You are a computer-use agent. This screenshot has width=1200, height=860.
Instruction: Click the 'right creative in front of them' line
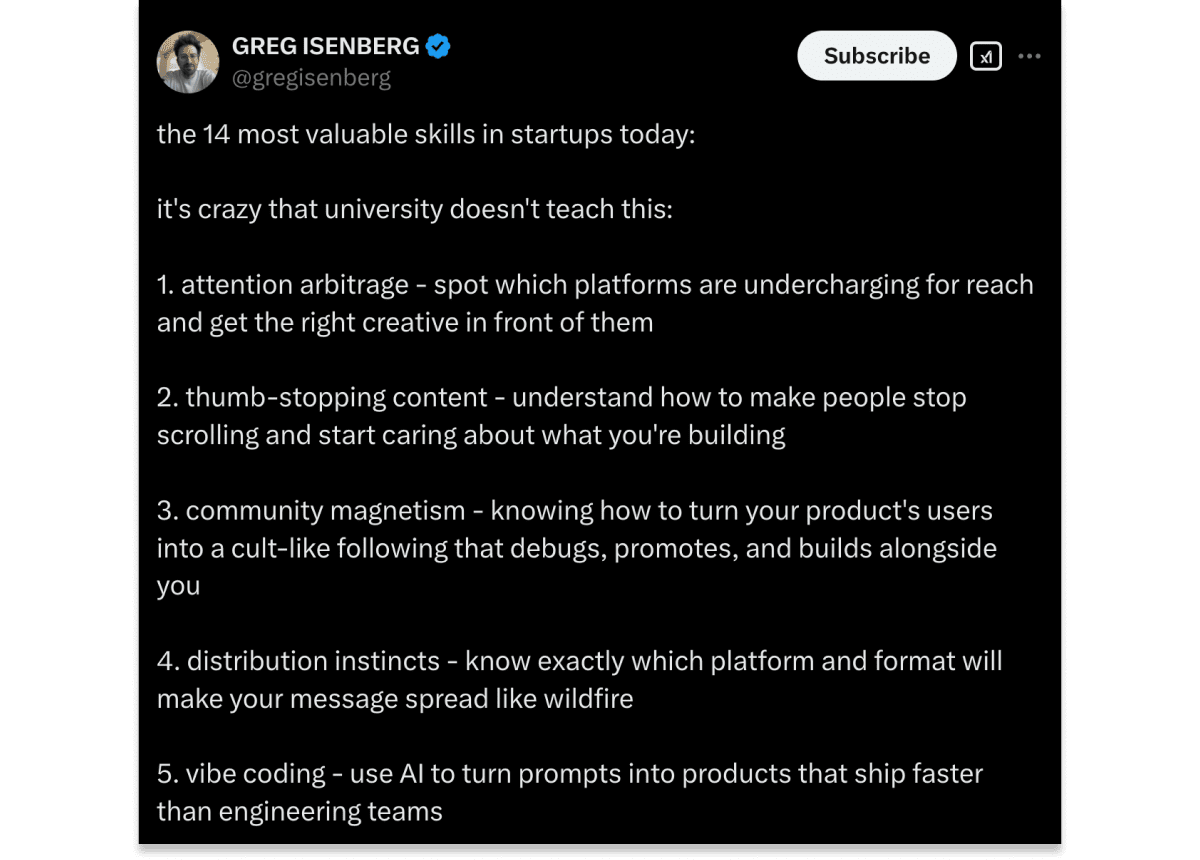click(x=405, y=323)
